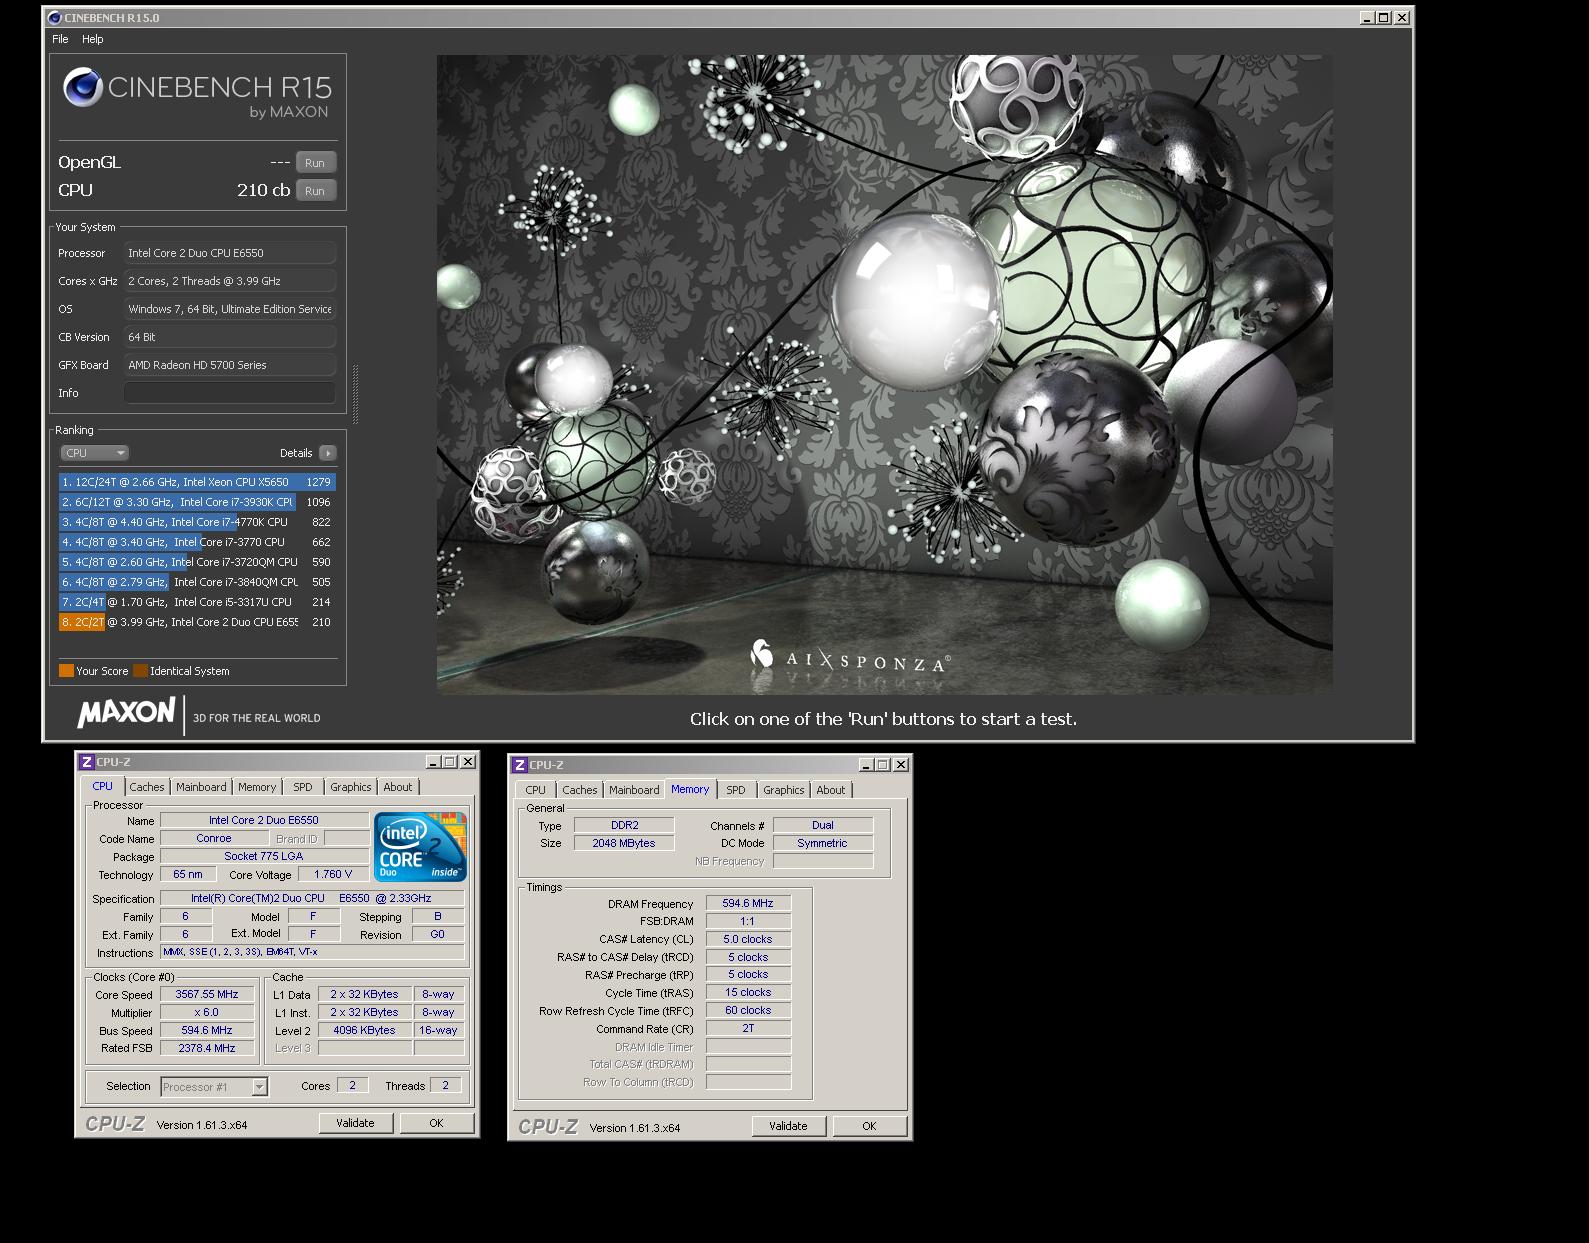Click the Core Voltage value 1.760 V
The width and height of the screenshot is (1589, 1243).
pos(333,874)
